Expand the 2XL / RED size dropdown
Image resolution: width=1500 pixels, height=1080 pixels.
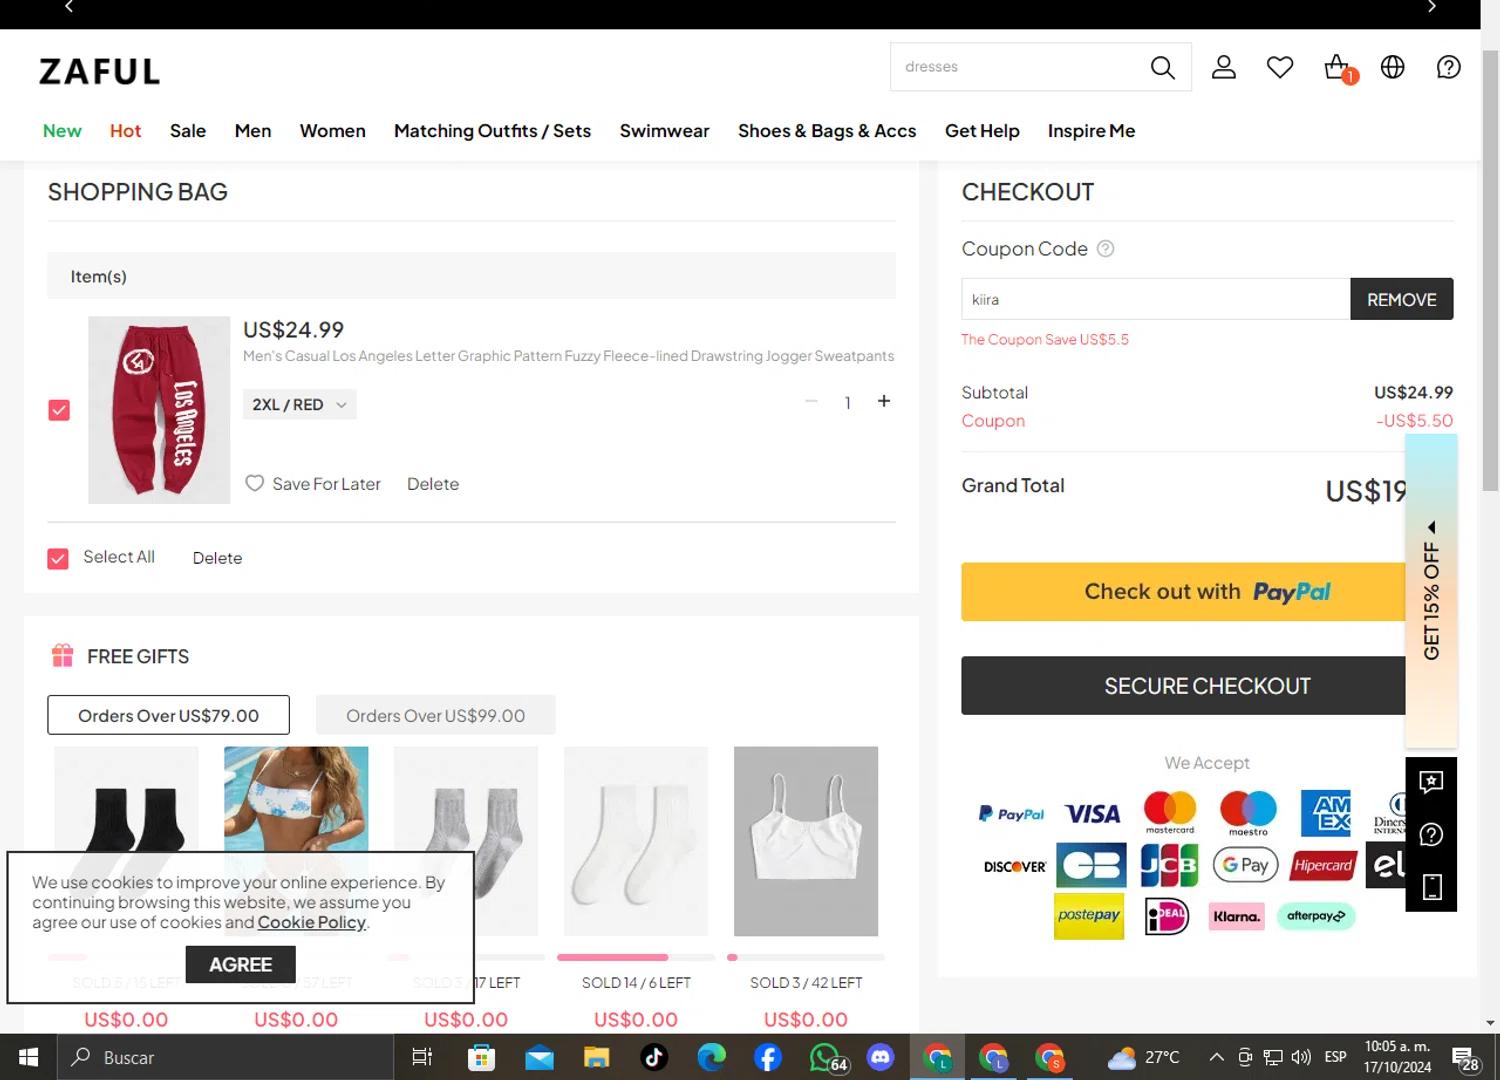299,405
